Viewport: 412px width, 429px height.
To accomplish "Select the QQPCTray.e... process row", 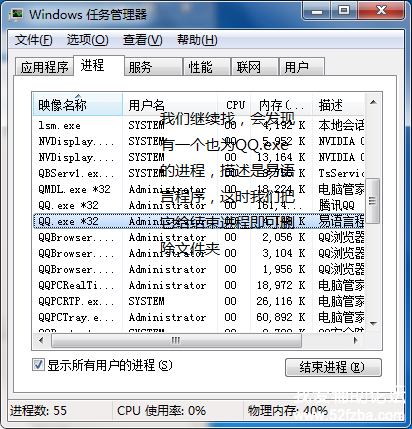I will [x=199, y=317].
